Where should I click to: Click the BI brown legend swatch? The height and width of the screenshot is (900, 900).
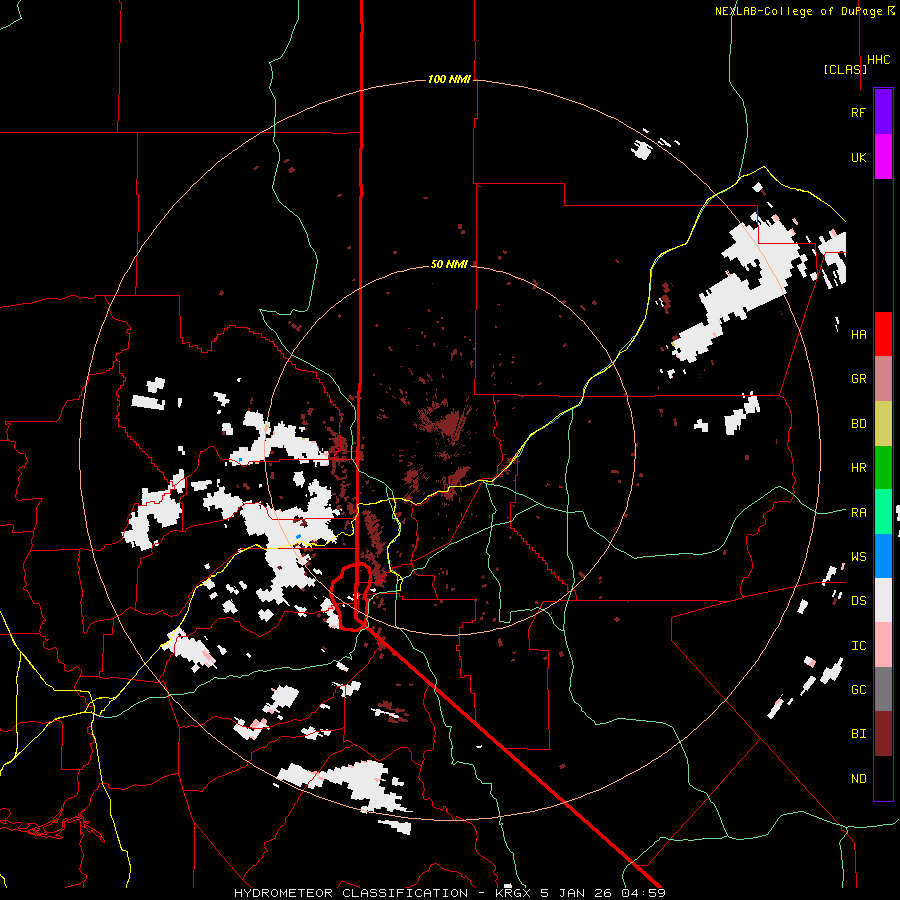[x=883, y=734]
